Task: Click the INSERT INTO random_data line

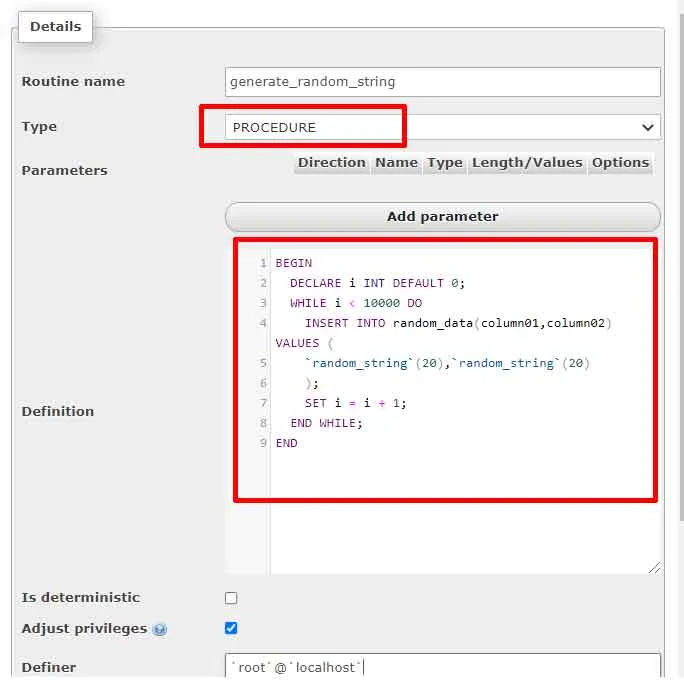Action: coord(458,323)
